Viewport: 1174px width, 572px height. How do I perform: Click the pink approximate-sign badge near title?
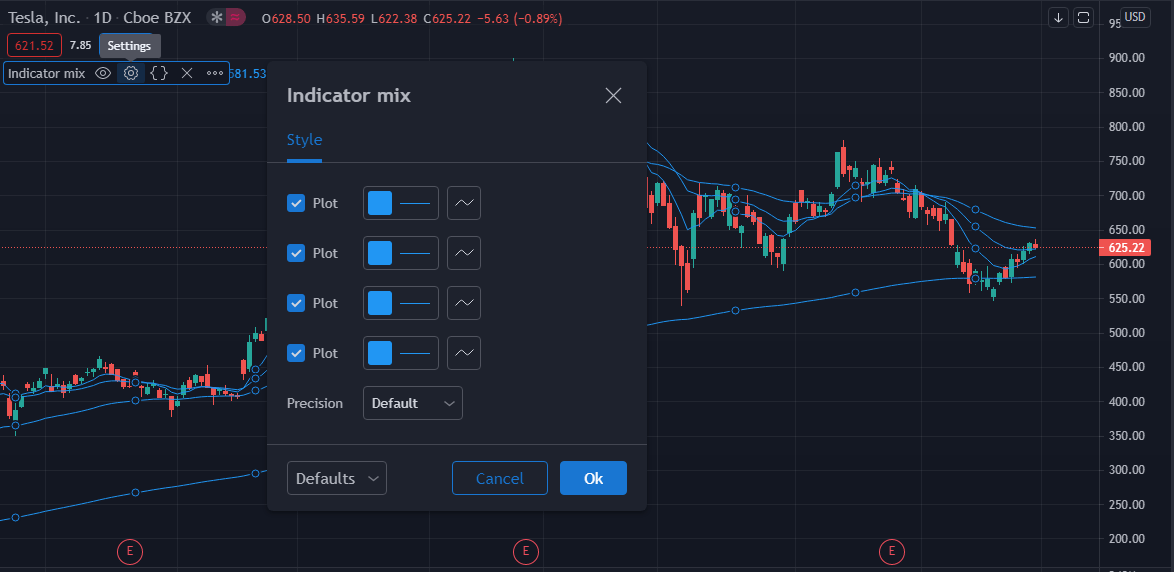click(x=235, y=18)
